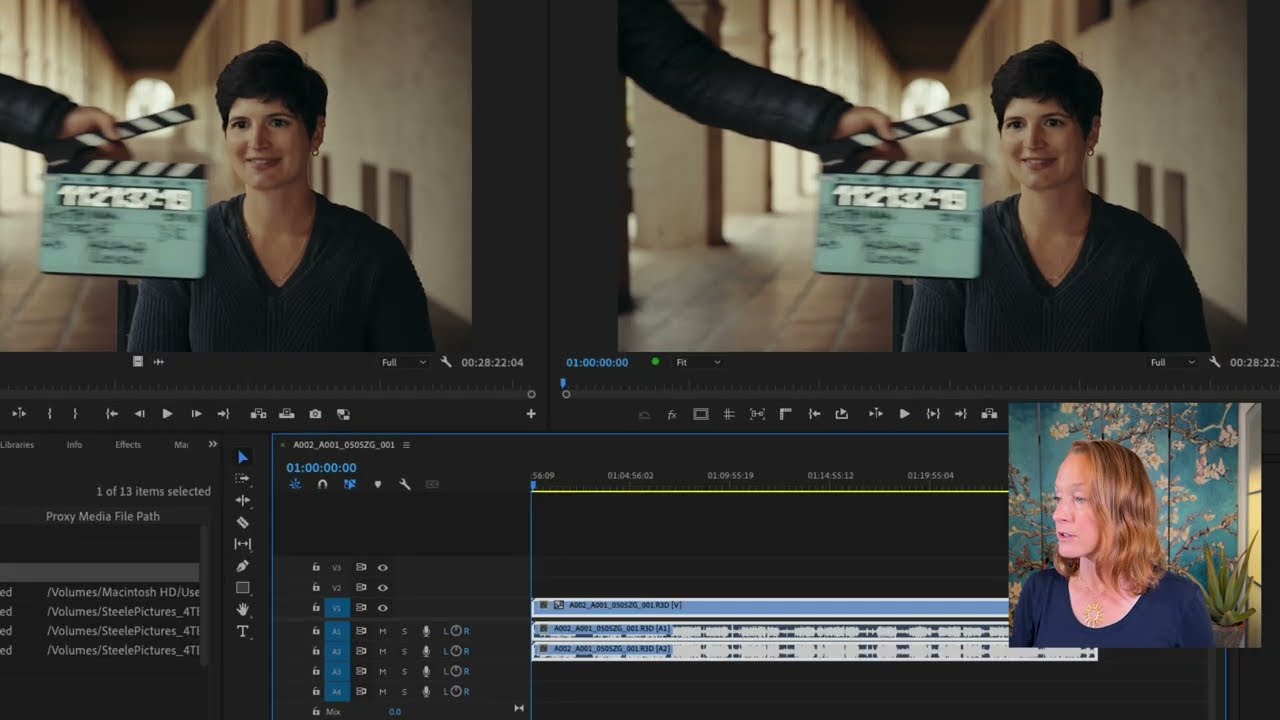
Task: Click the Export Frame camera icon
Action: [x=315, y=414]
